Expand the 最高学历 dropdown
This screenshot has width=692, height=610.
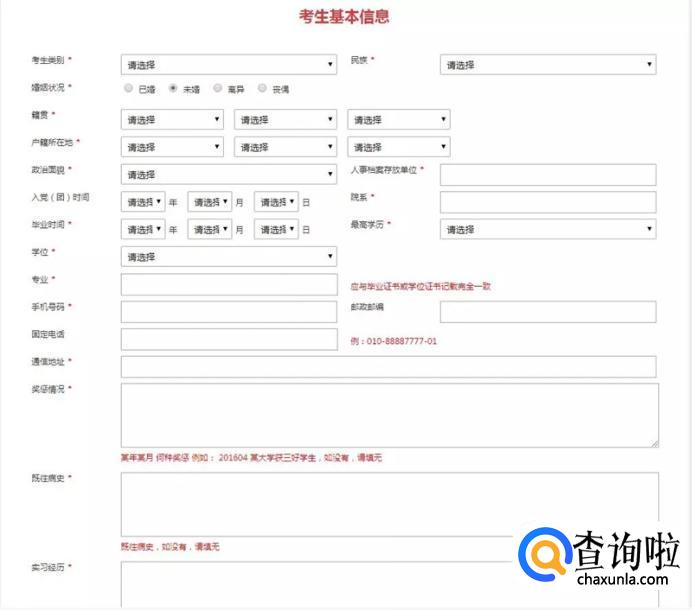[x=547, y=229]
